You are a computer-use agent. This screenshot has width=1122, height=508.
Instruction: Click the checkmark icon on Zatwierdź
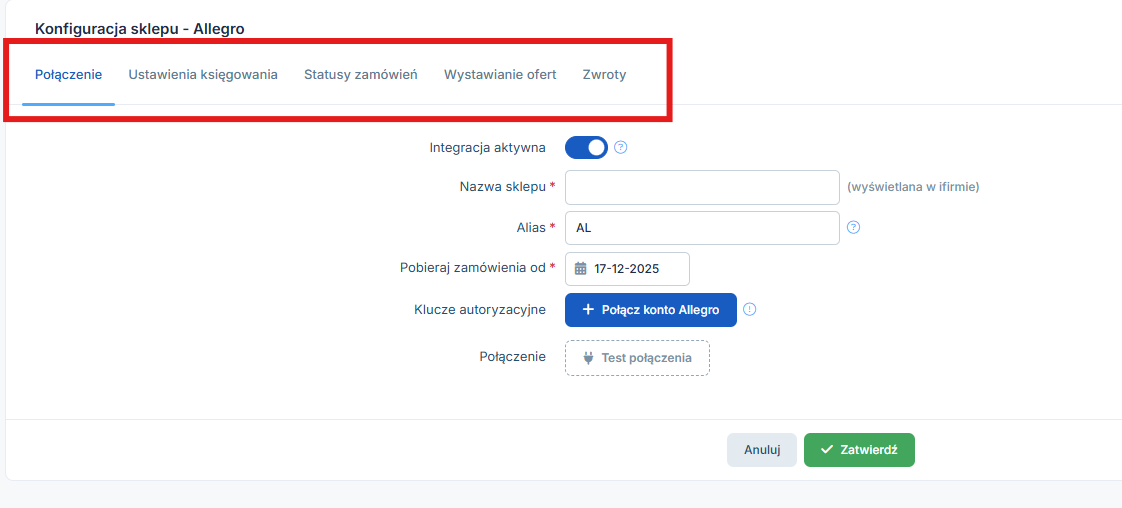pos(827,450)
